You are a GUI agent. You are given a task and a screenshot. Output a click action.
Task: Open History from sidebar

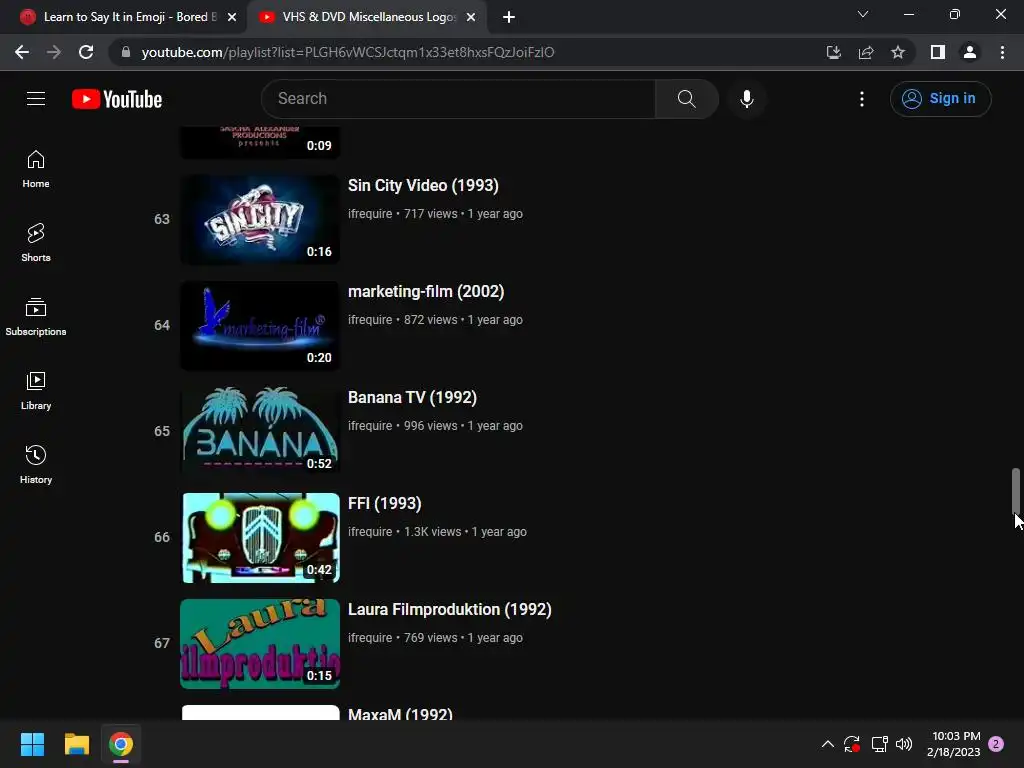pyautogui.click(x=36, y=464)
